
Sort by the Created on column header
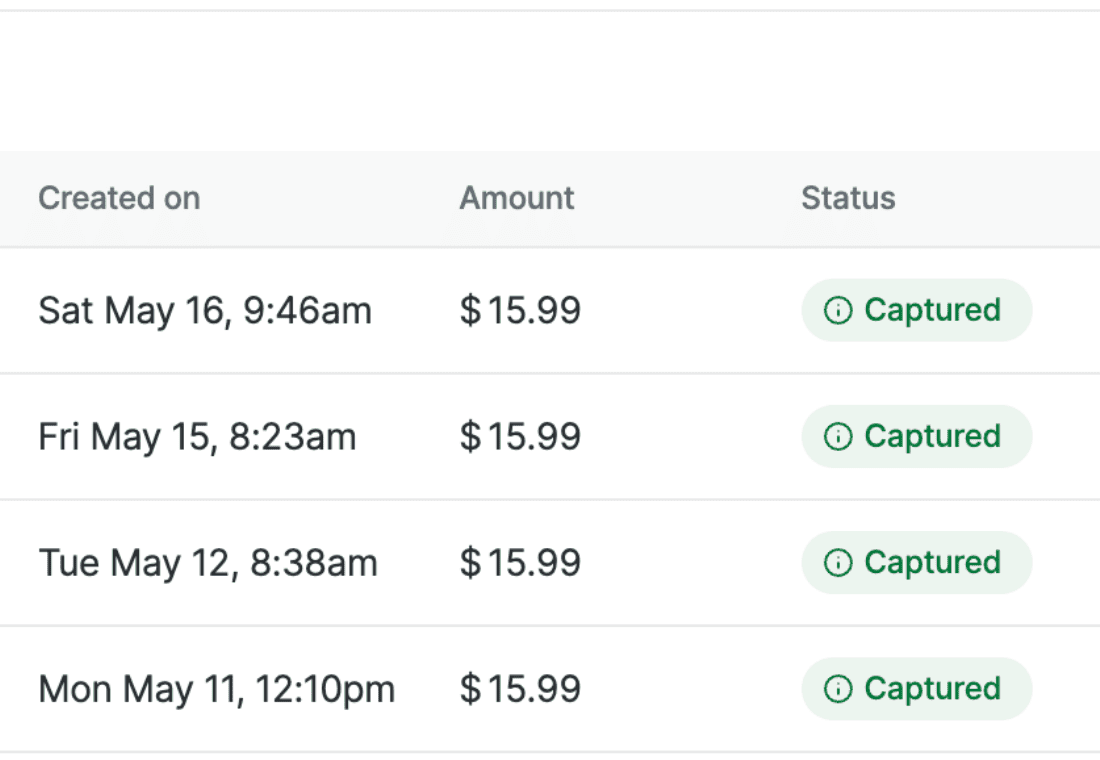(119, 198)
